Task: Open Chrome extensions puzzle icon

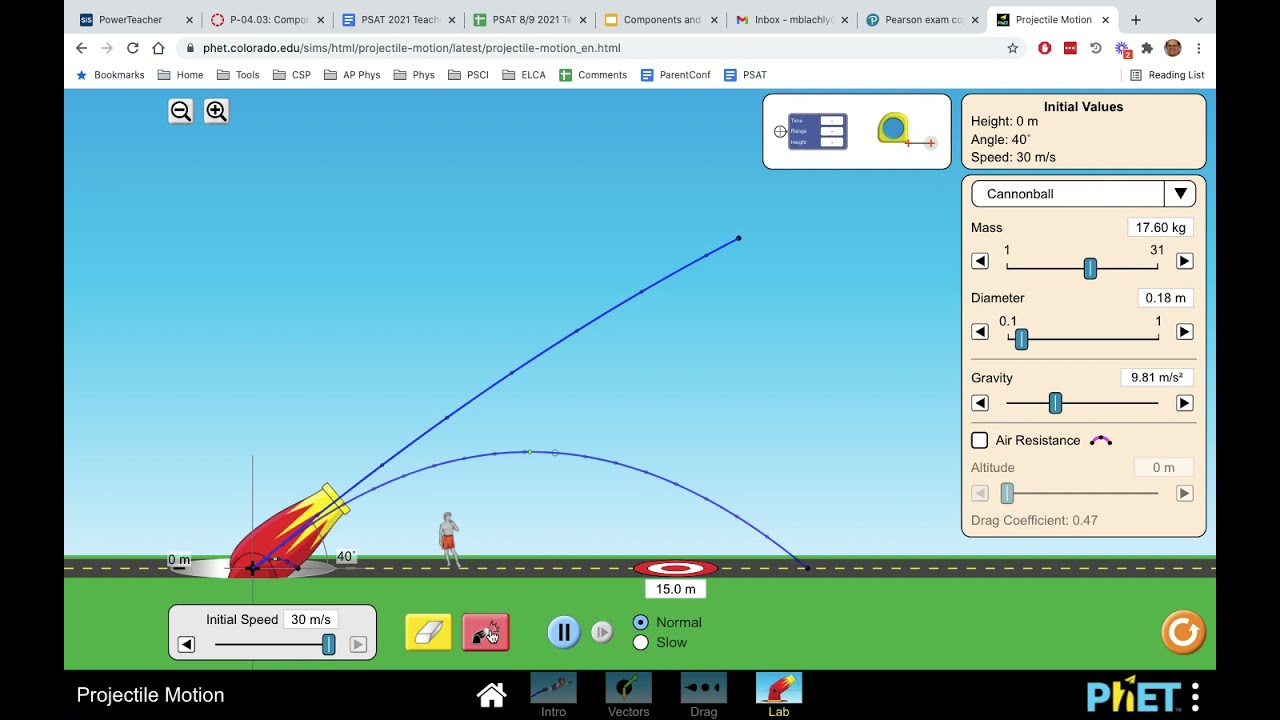Action: (x=1147, y=48)
